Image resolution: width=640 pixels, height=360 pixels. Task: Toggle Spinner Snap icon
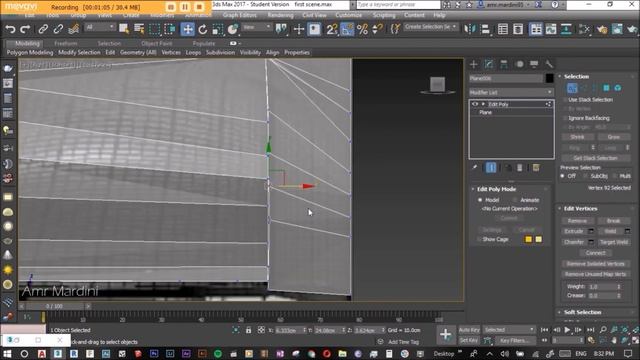378,29
